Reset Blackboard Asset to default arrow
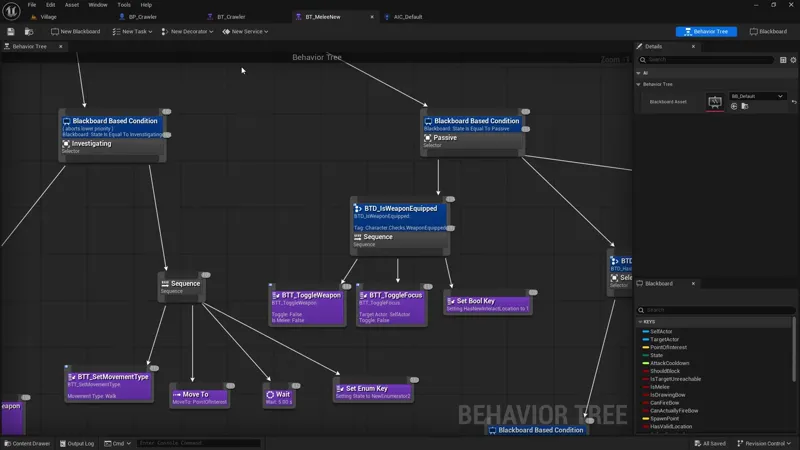This screenshot has width=800, height=450. (794, 102)
